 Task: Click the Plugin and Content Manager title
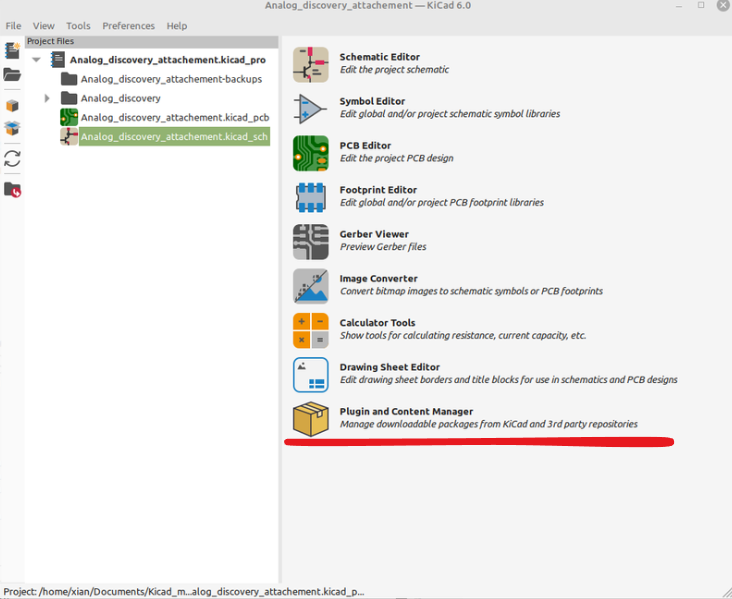point(406,411)
